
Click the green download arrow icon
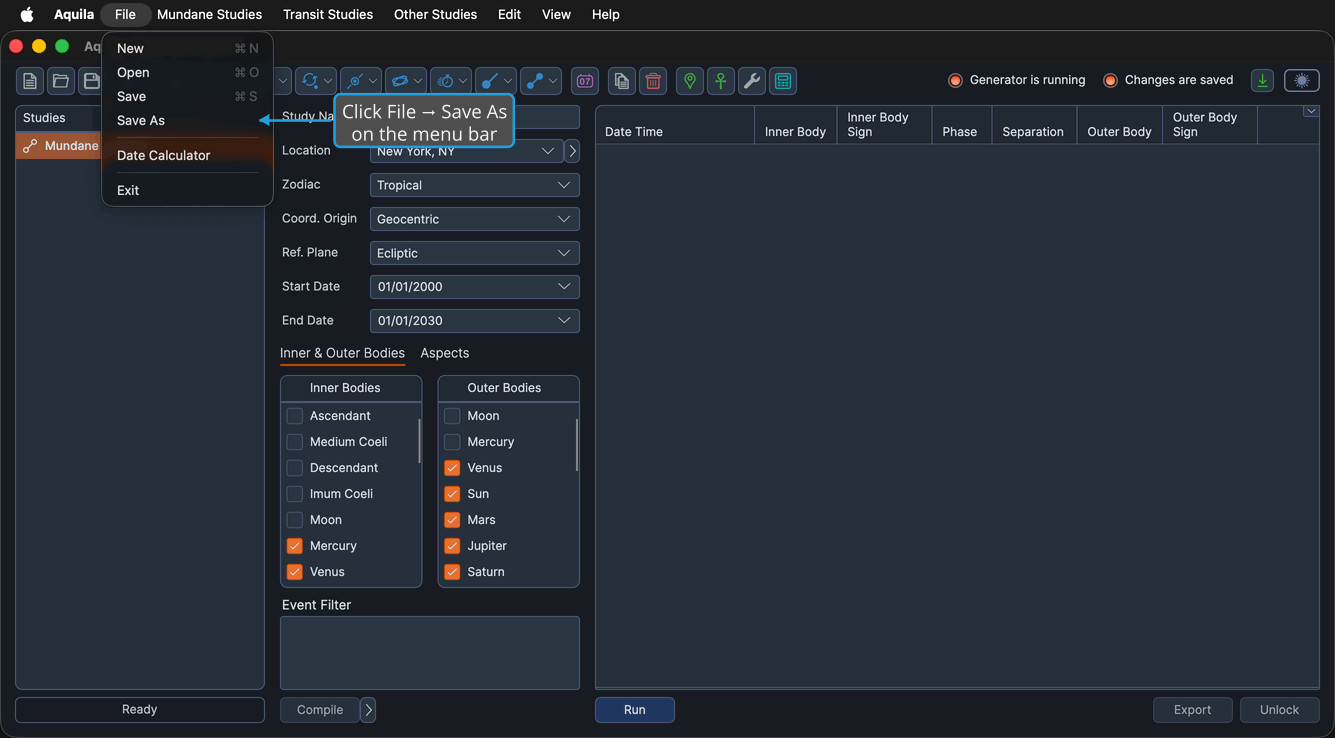(1263, 81)
